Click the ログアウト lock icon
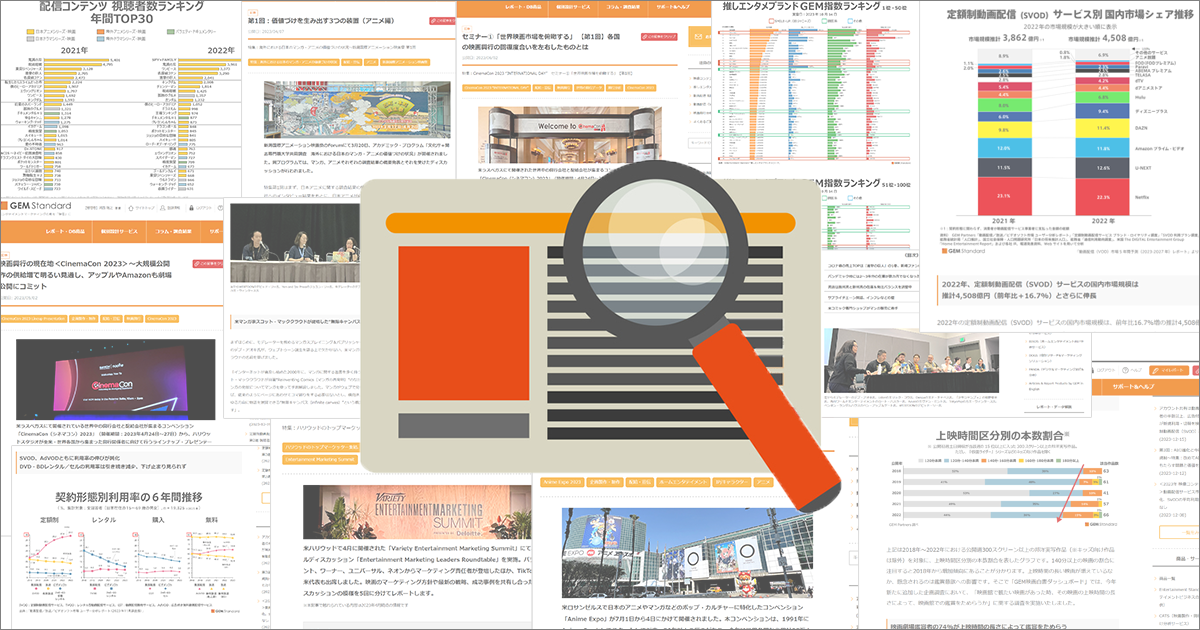This screenshot has width=1200, height=630. [x=192, y=208]
